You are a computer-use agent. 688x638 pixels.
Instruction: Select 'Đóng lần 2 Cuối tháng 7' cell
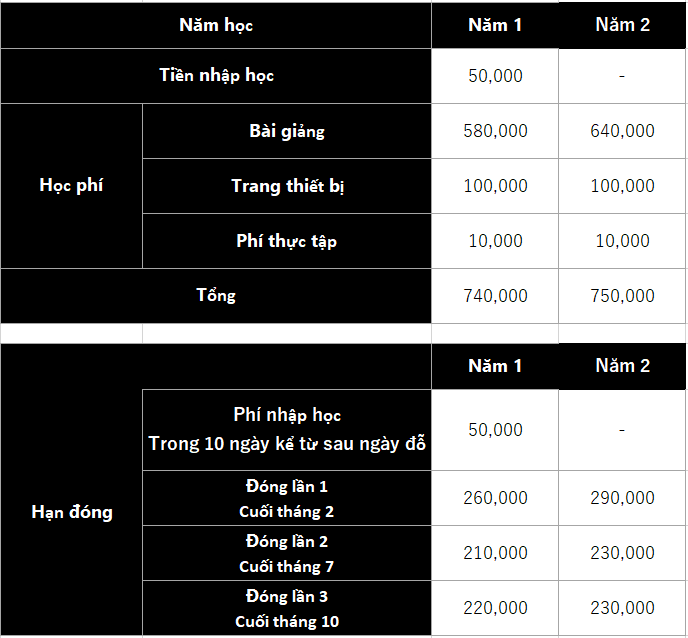click(287, 553)
